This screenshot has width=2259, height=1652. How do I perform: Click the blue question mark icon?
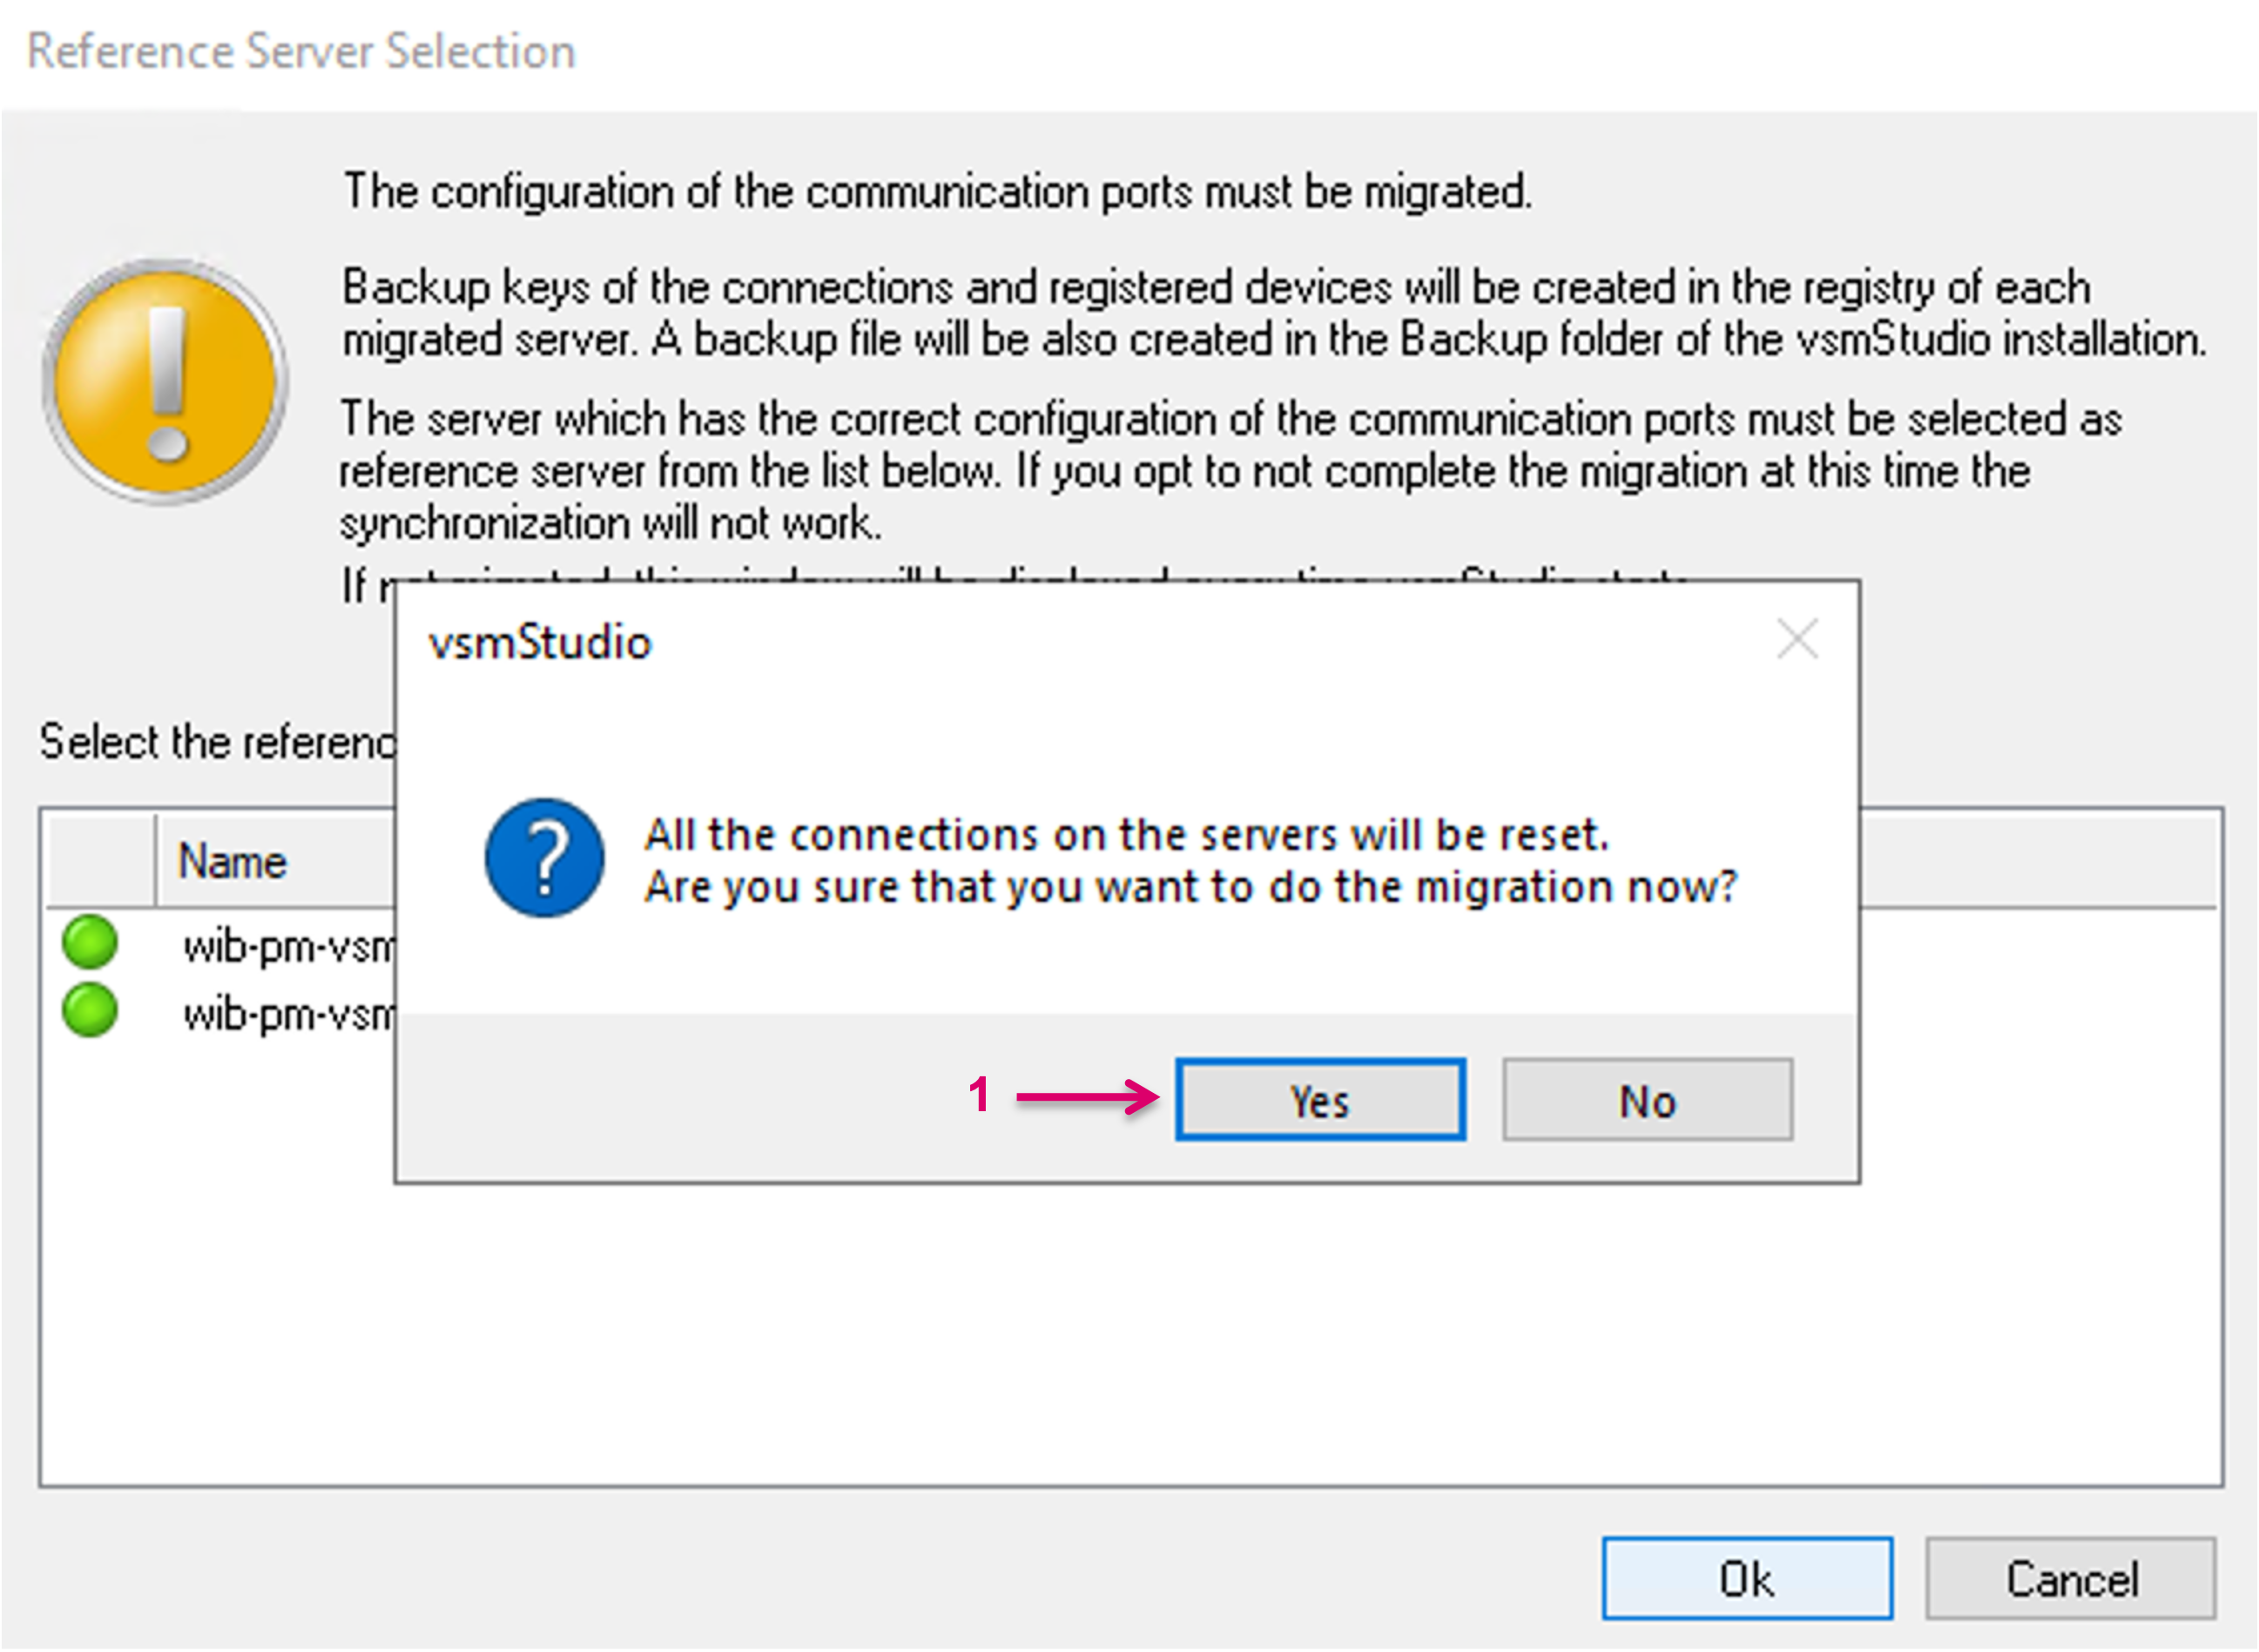coord(544,857)
